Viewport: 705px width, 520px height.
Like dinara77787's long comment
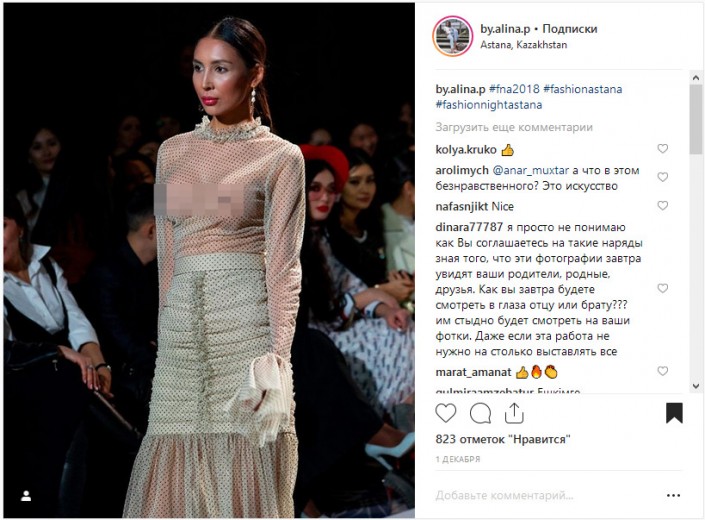point(662,288)
